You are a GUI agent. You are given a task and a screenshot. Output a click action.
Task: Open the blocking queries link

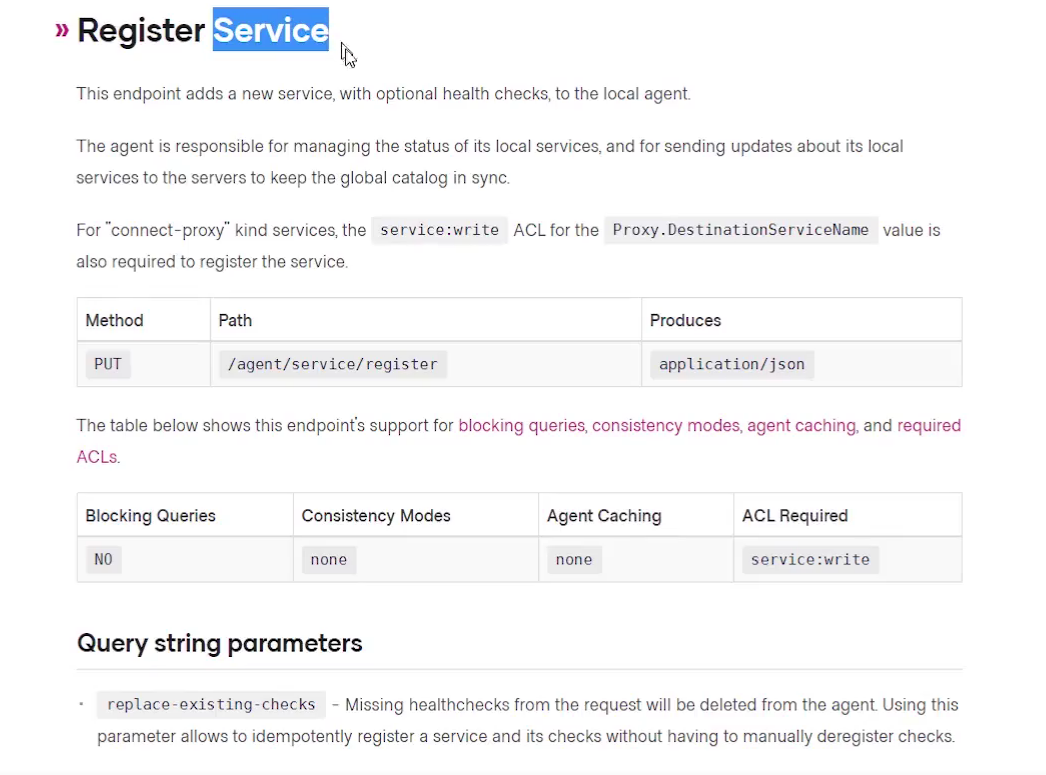(x=521, y=426)
